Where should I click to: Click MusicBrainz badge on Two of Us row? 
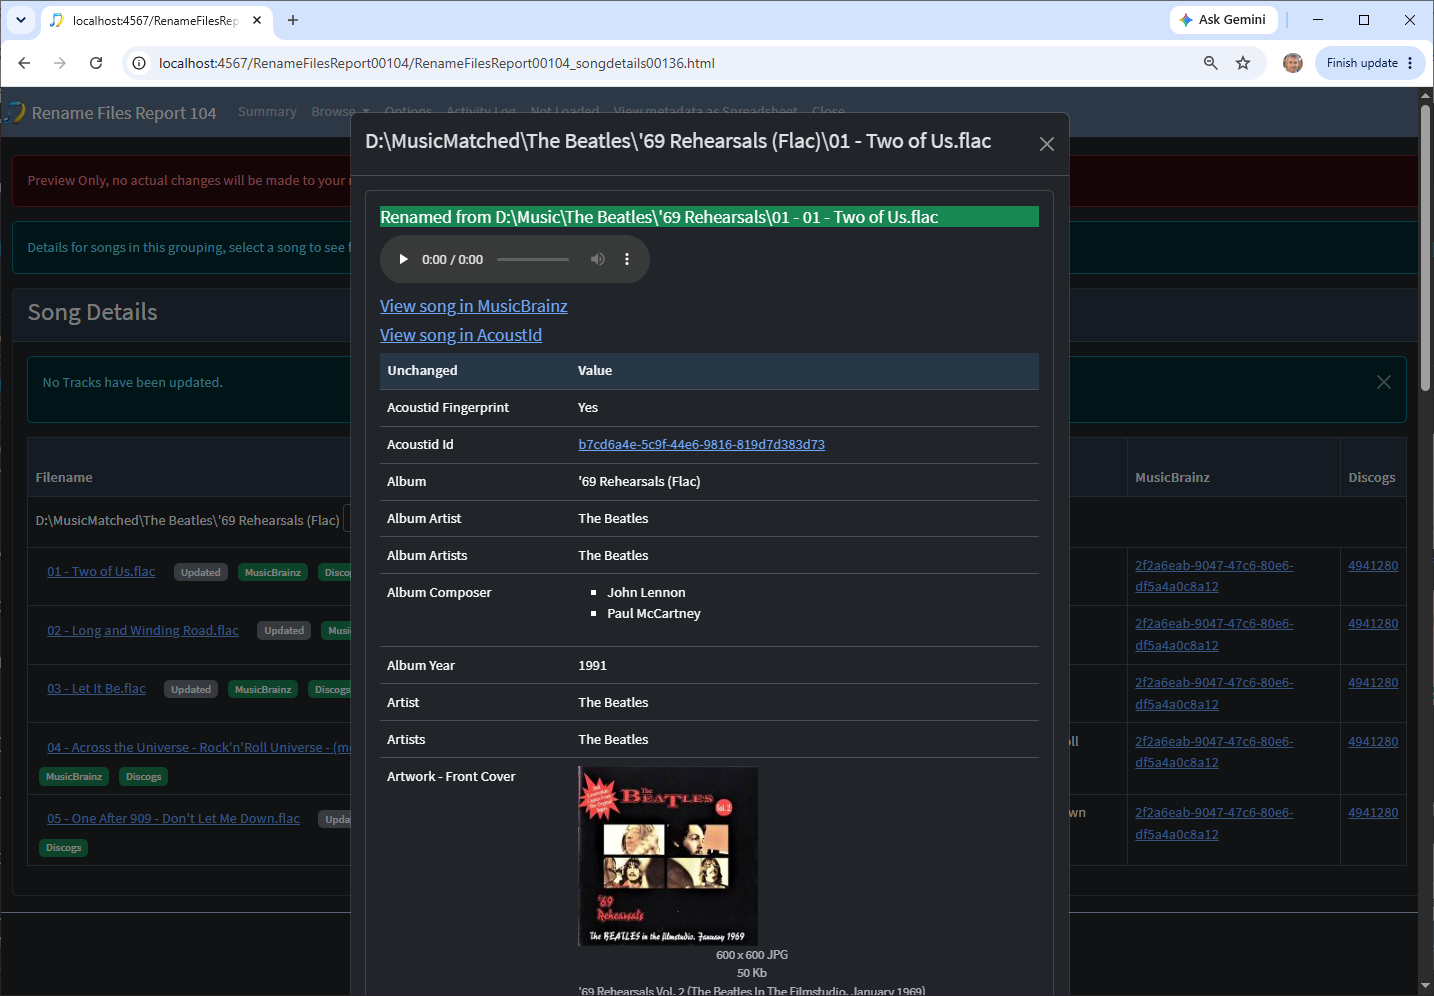pos(273,573)
